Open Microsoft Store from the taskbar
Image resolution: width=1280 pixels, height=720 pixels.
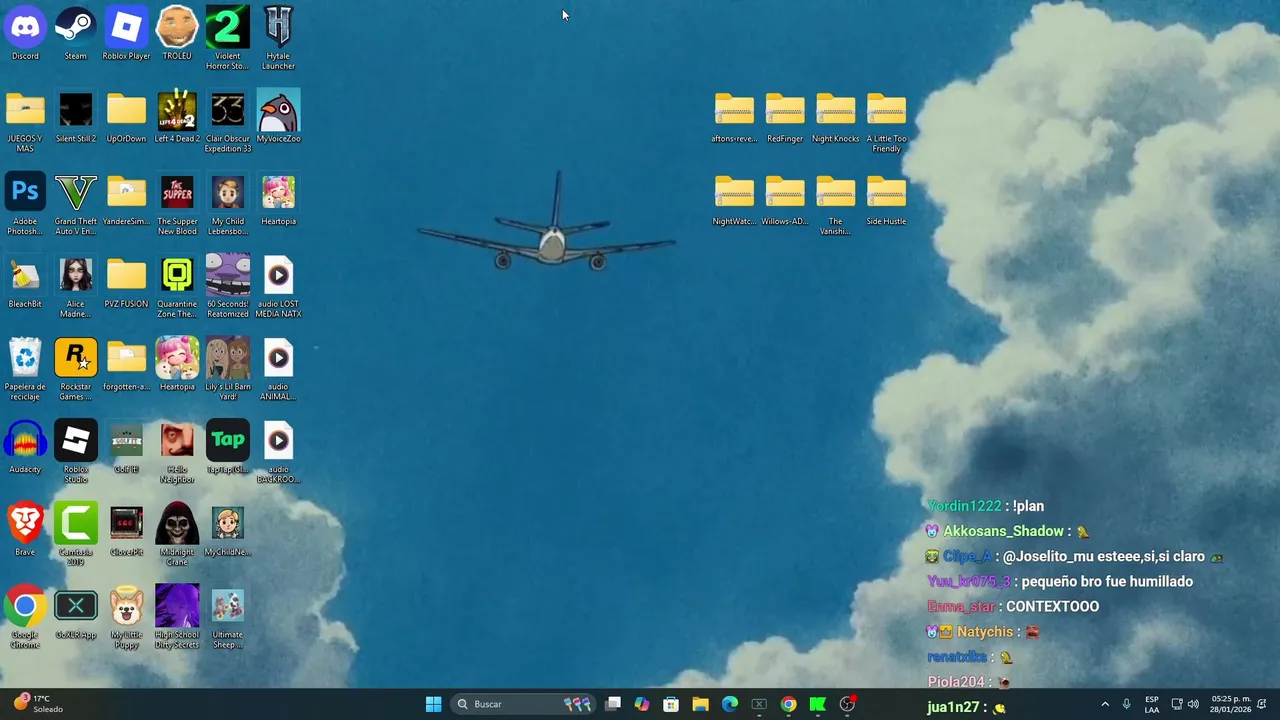(x=671, y=704)
